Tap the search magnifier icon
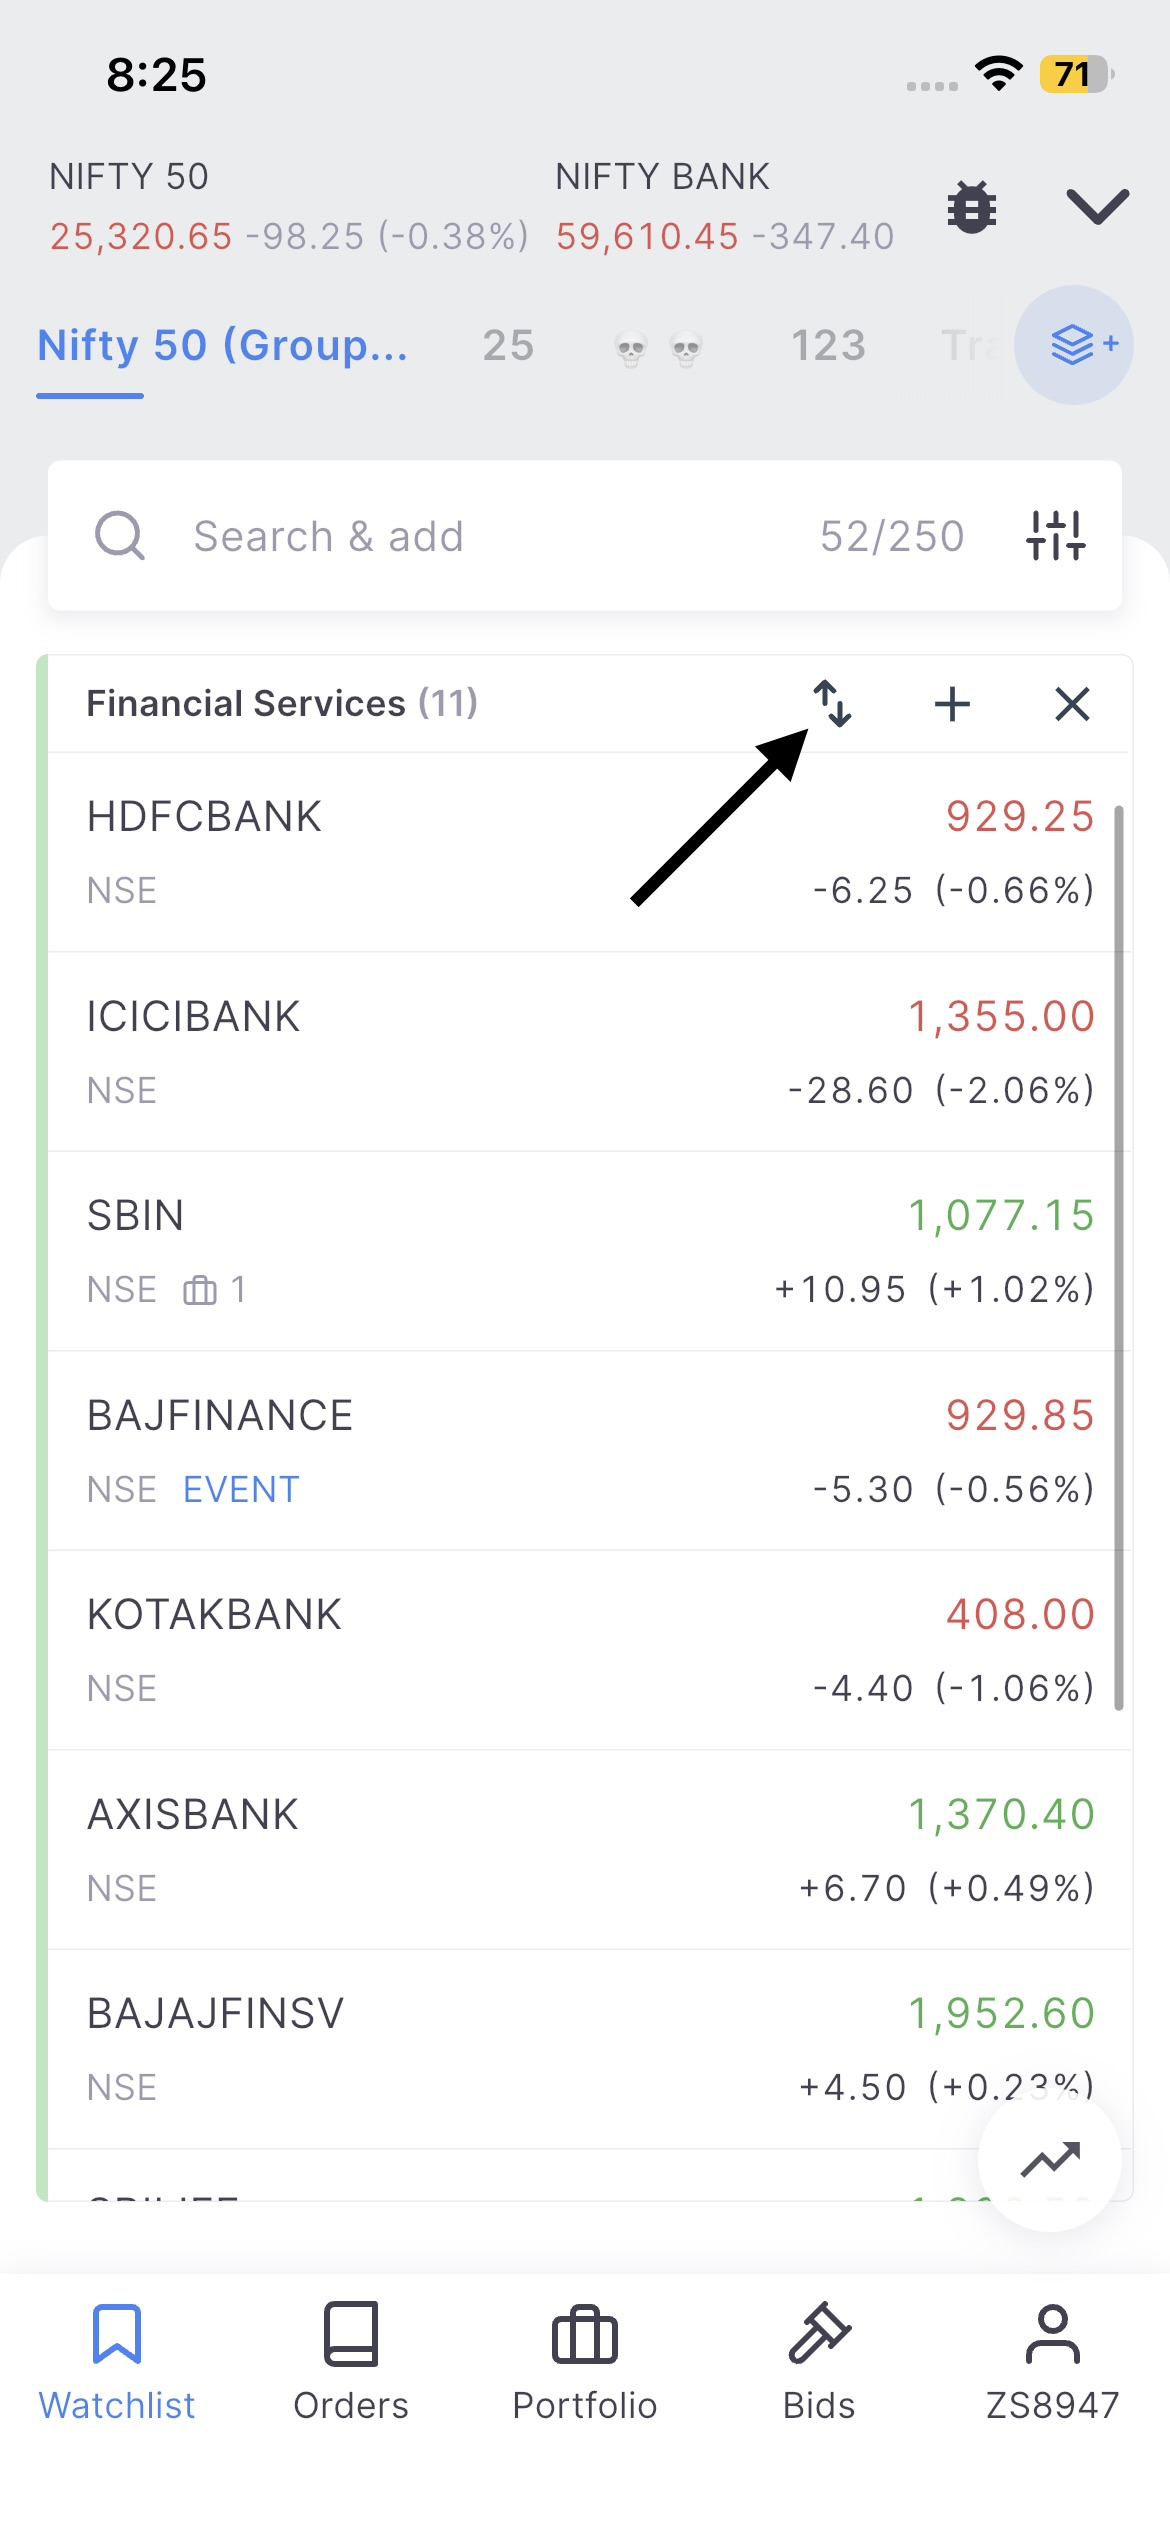 120,536
